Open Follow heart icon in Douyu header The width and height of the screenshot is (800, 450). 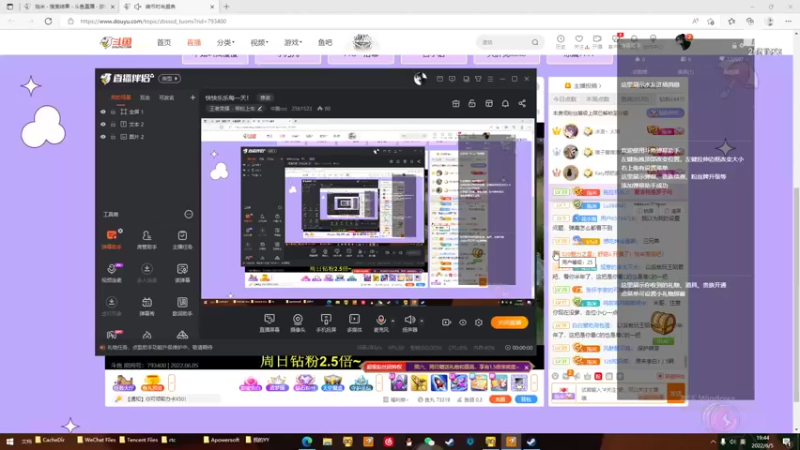point(579,42)
